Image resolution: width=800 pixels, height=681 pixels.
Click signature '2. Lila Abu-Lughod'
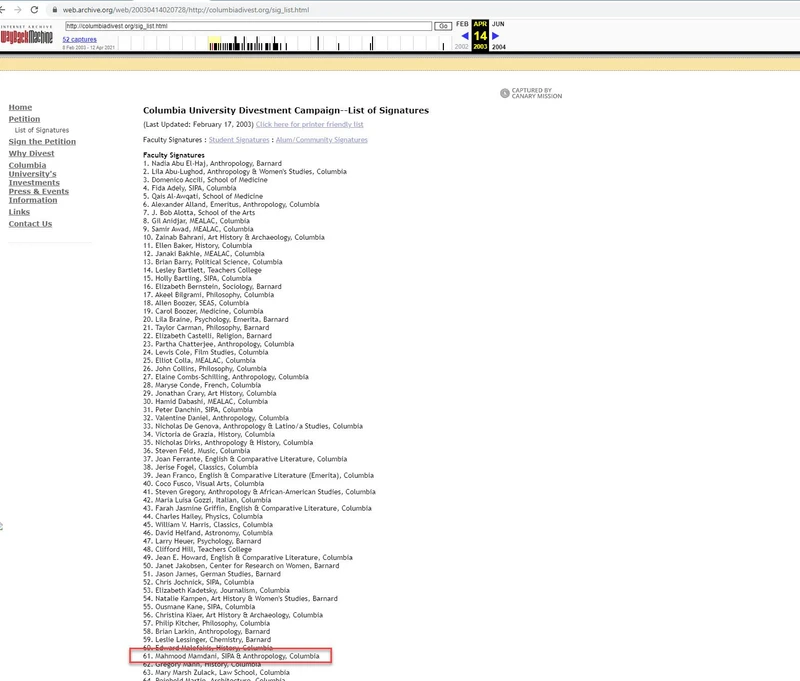coord(245,171)
